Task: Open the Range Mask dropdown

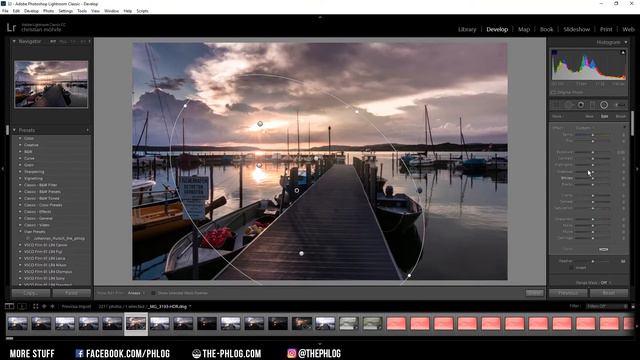Action: [604, 282]
